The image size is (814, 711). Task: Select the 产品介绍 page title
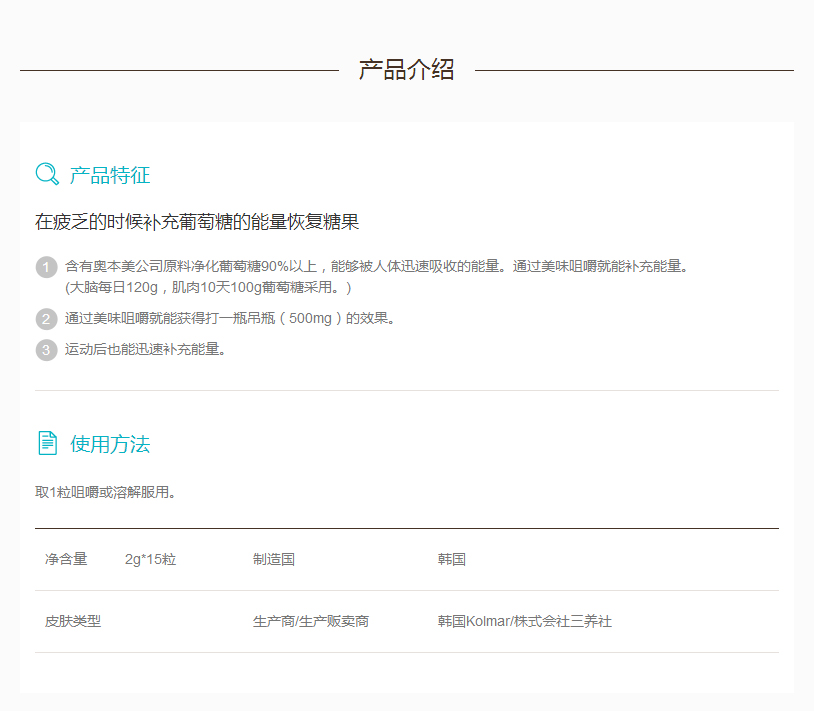pos(406,70)
